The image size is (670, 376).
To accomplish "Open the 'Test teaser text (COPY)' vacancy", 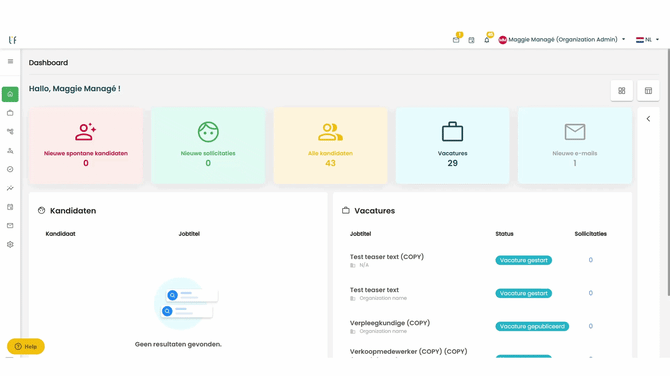I will (387, 257).
